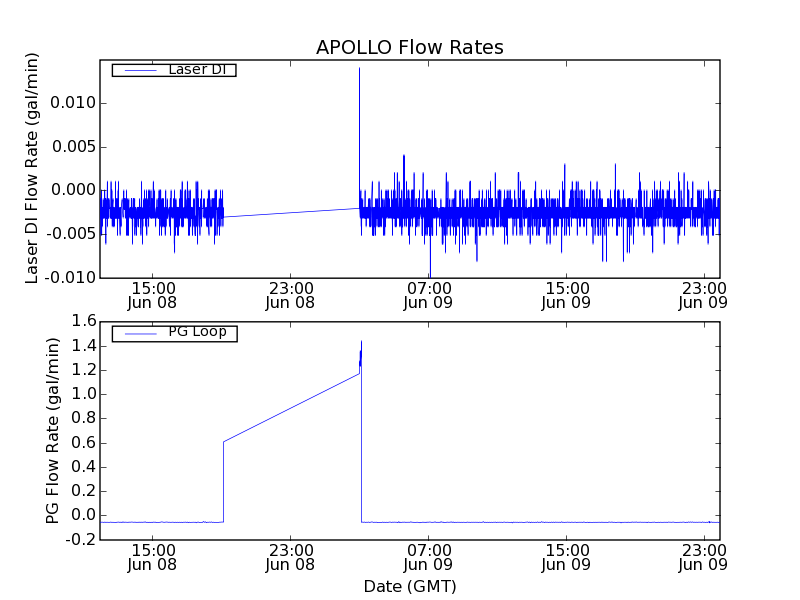This screenshot has height=600, width=800.
Task: Click the -0.005 tick on Laser DI axis
Action: 70,234
